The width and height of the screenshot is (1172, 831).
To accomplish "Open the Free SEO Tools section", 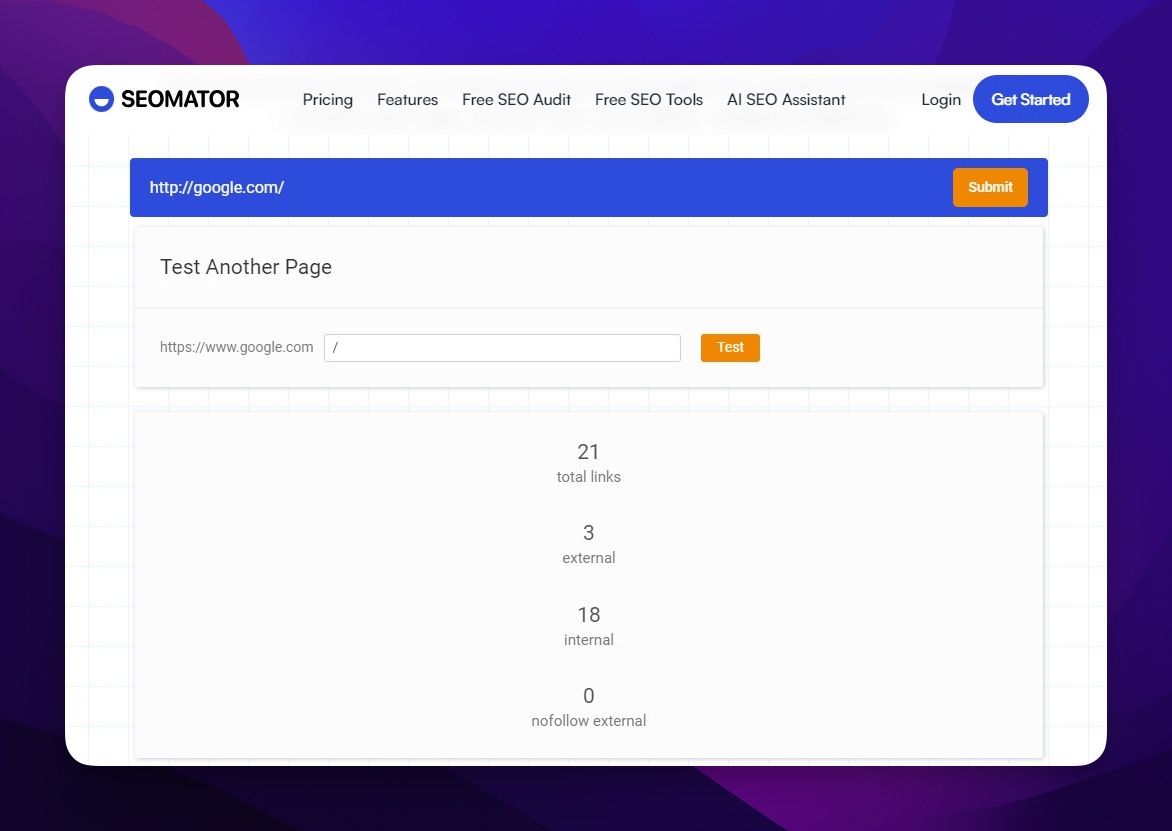I will click(x=648, y=100).
